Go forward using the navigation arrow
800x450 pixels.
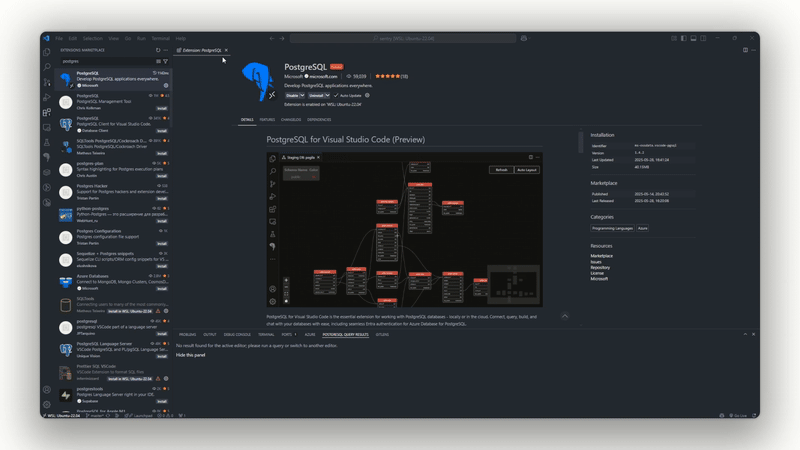coord(282,38)
